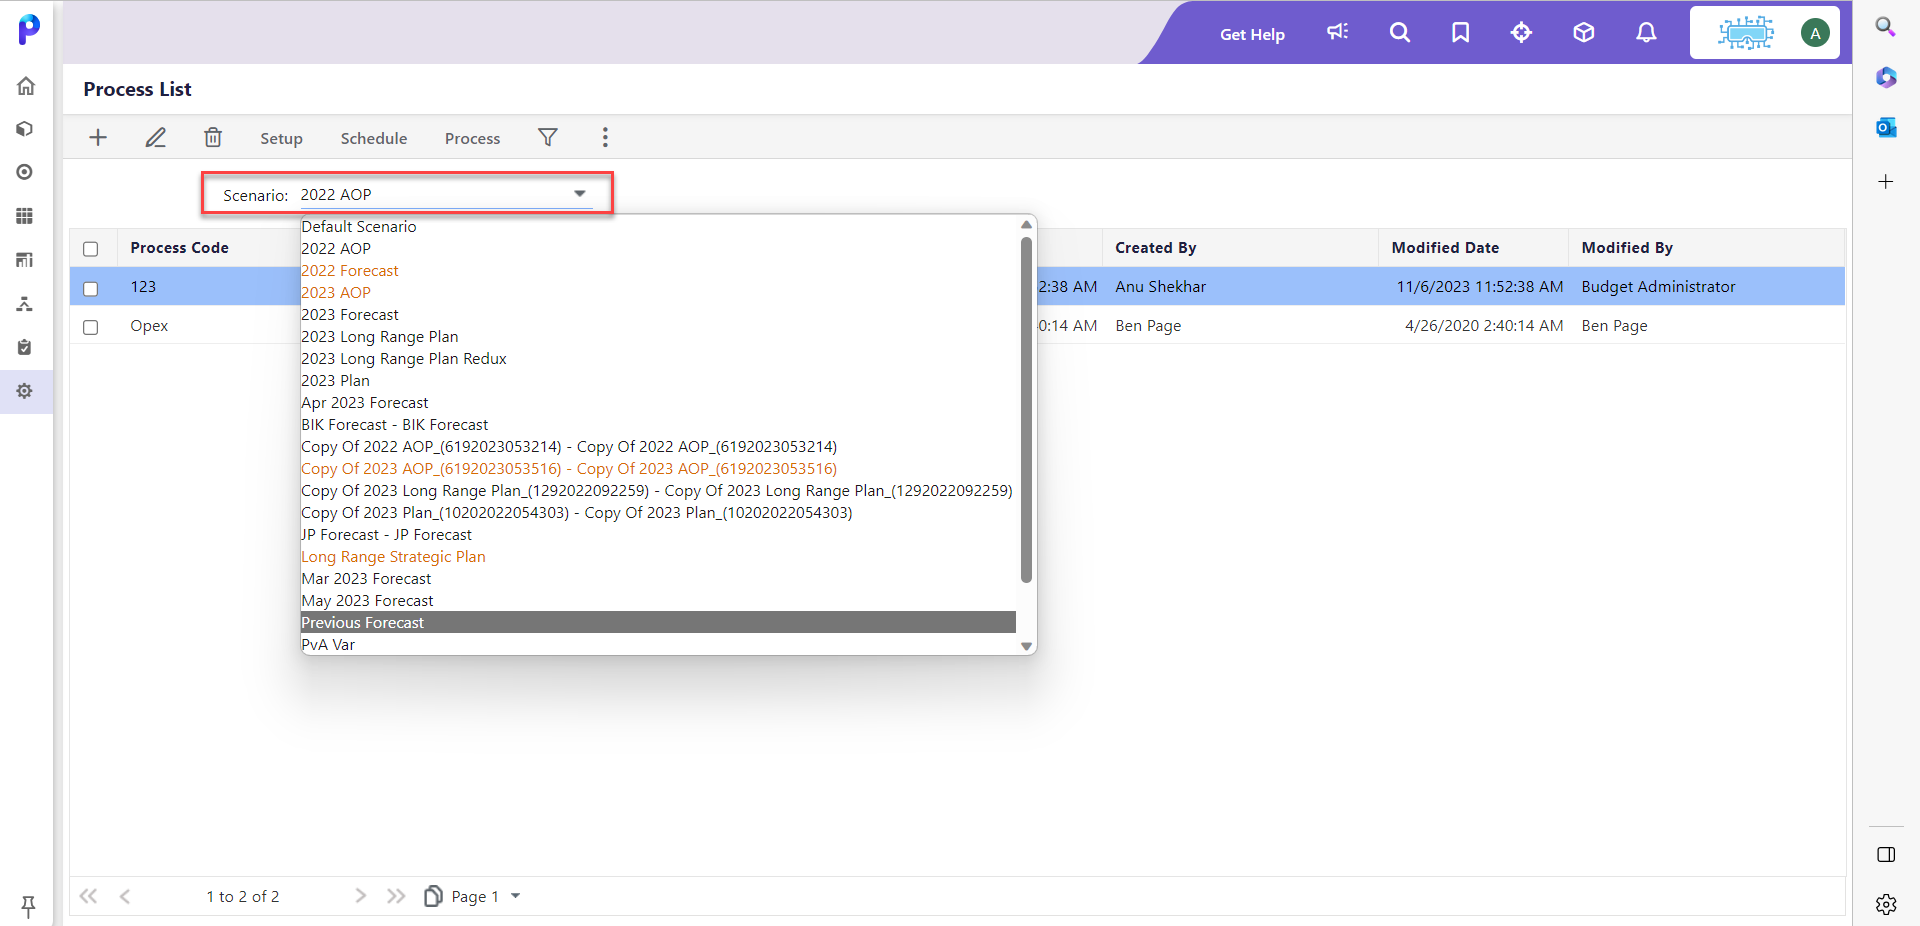This screenshot has height=926, width=1920.
Task: Click scroll down arrow in scenario list
Action: click(x=1026, y=646)
